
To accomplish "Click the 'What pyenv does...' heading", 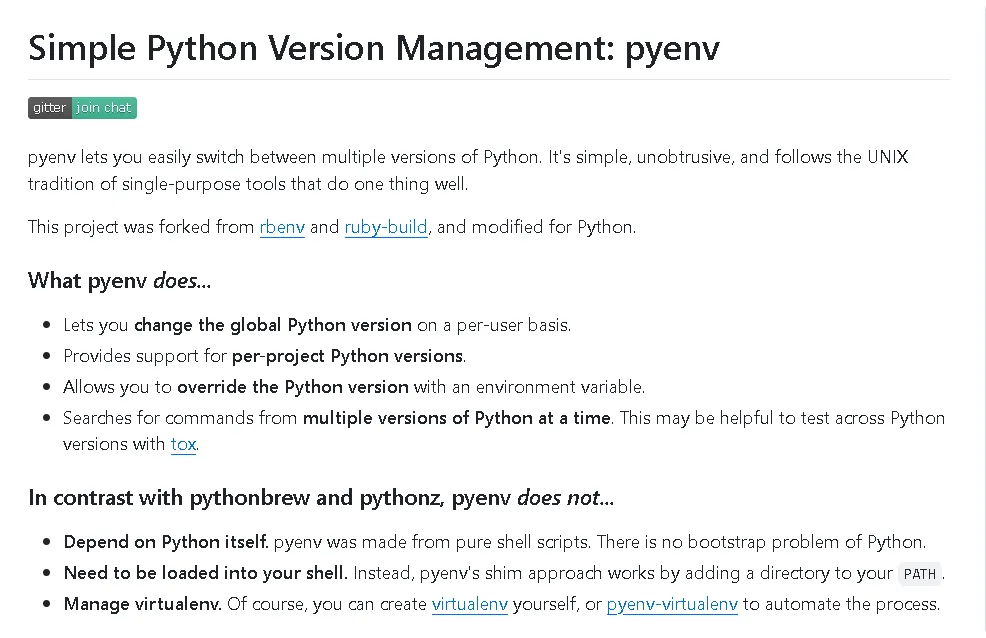I will (x=119, y=280).
